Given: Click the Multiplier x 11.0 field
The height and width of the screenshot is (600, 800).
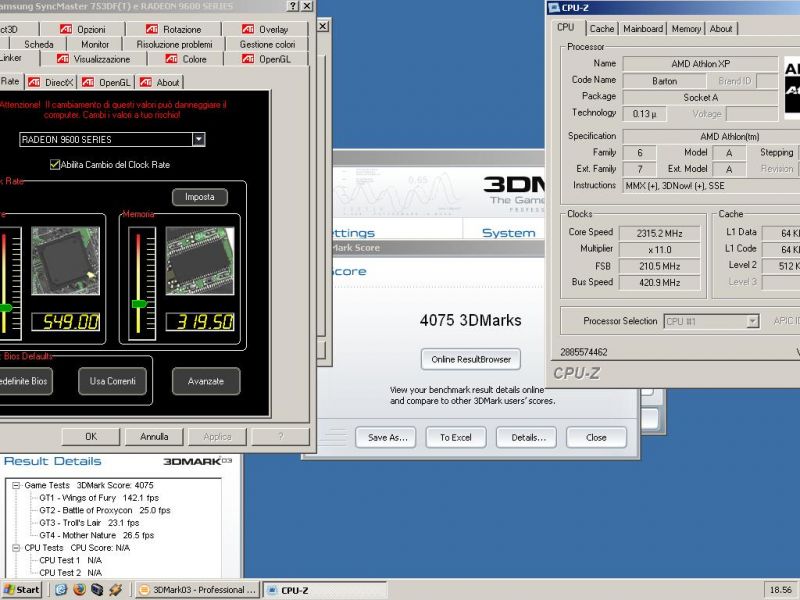Looking at the screenshot, I should tap(659, 249).
